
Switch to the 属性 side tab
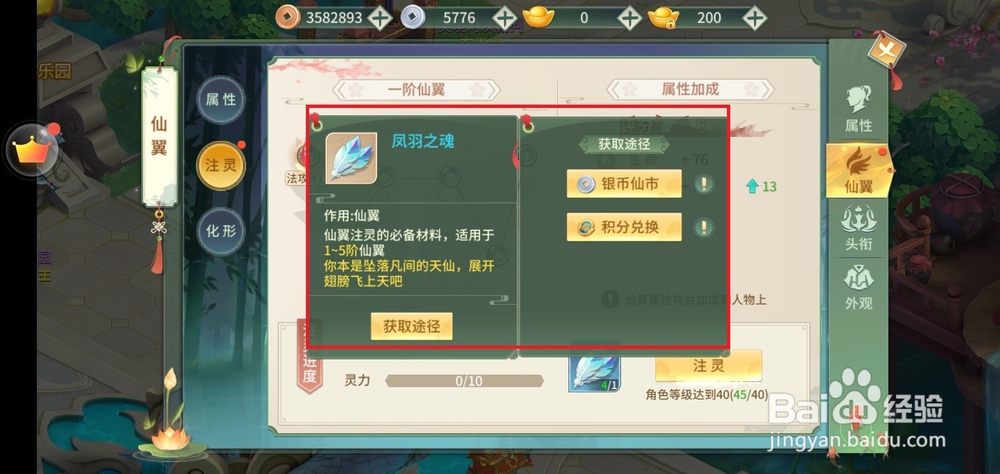tap(858, 110)
